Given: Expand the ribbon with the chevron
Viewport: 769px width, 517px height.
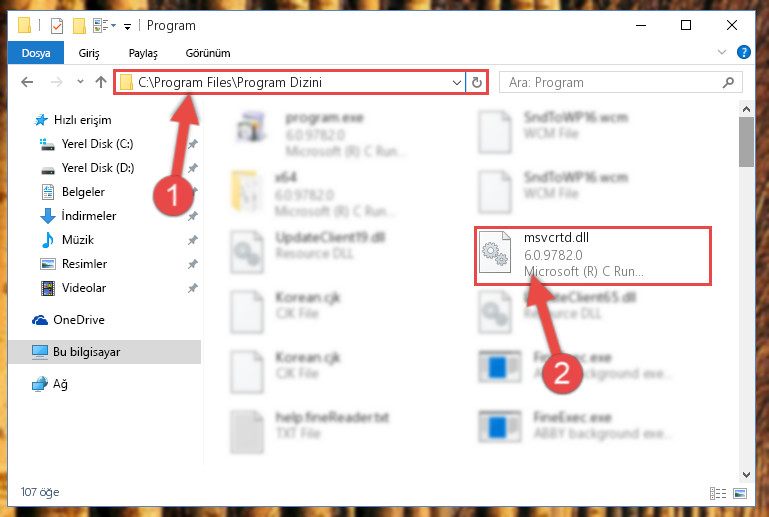Looking at the screenshot, I should pos(721,52).
